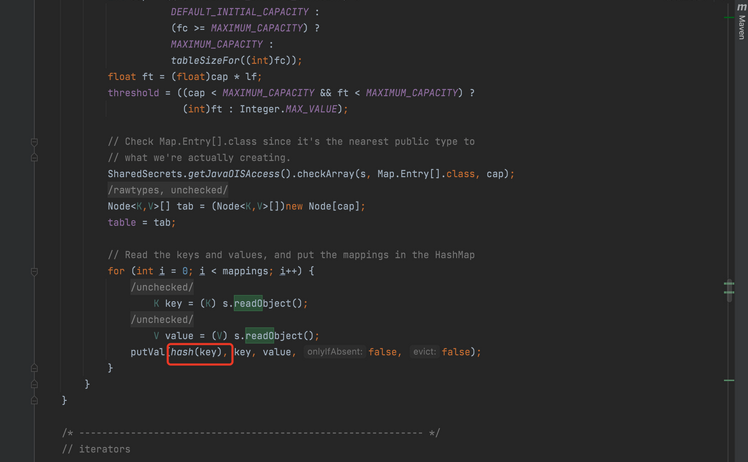The height and width of the screenshot is (462, 748).
Task: Place caret on 'putVal' method call
Action: tap(147, 352)
